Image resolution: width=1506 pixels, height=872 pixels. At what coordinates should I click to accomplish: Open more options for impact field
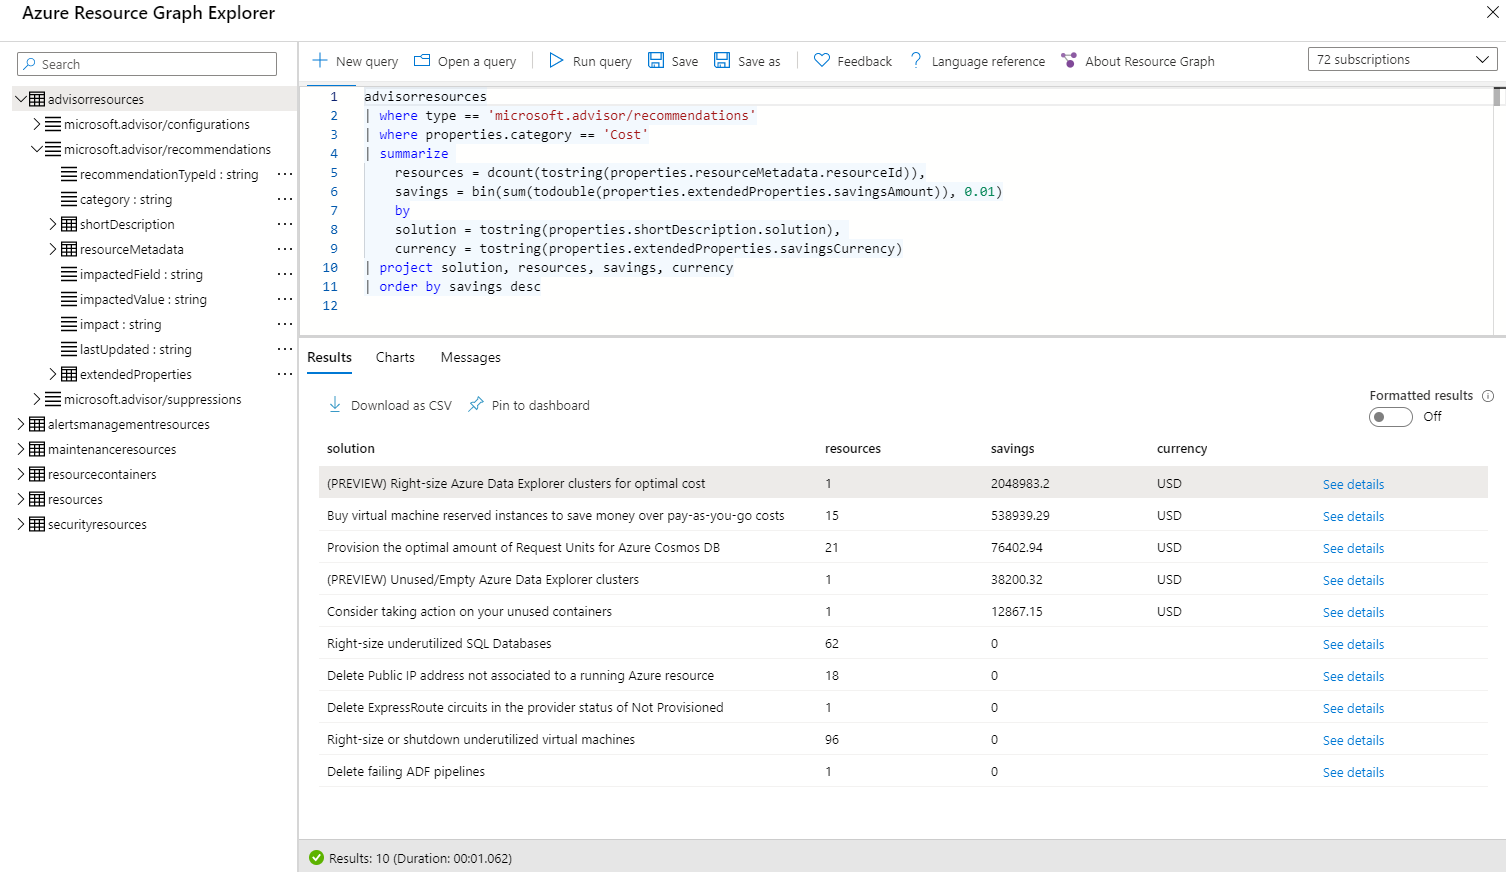point(285,324)
